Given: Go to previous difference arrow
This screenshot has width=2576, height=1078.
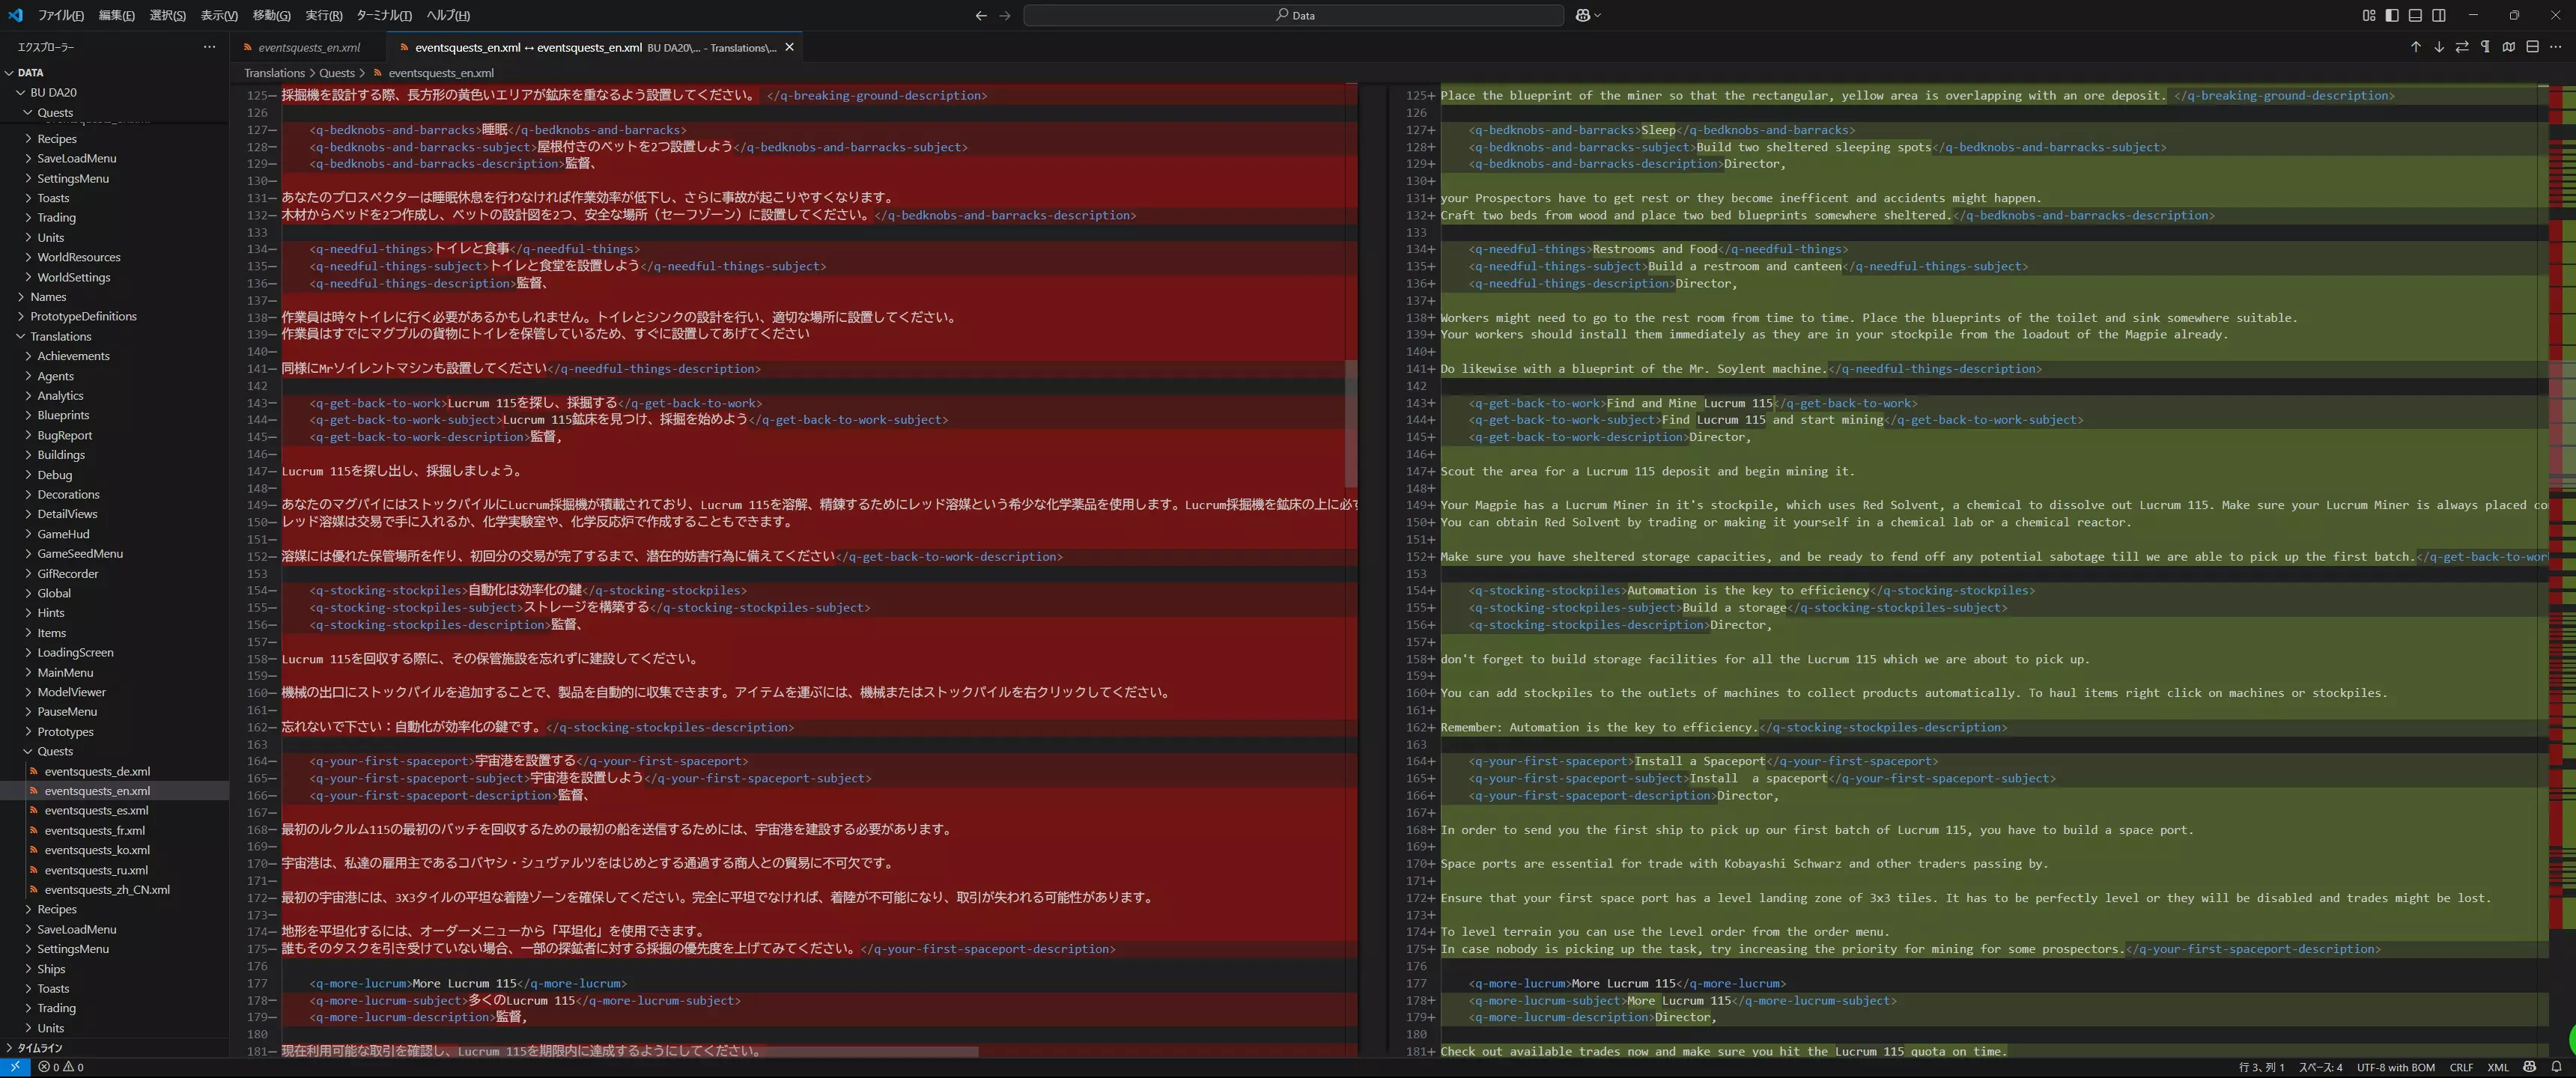Looking at the screenshot, I should [x=2415, y=47].
